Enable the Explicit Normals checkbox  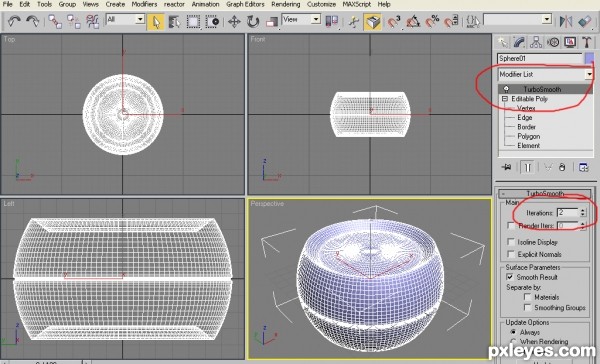(511, 254)
